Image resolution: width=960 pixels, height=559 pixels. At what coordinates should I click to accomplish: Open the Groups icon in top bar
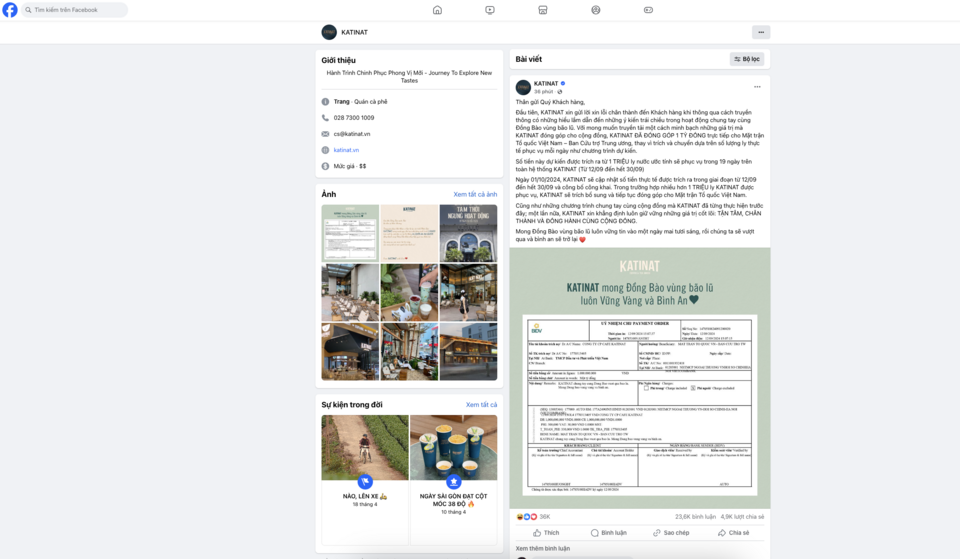coord(596,10)
